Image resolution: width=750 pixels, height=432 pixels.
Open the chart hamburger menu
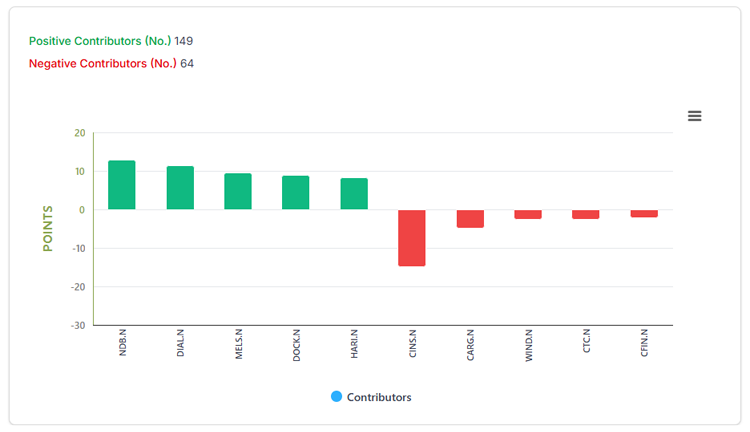695,116
